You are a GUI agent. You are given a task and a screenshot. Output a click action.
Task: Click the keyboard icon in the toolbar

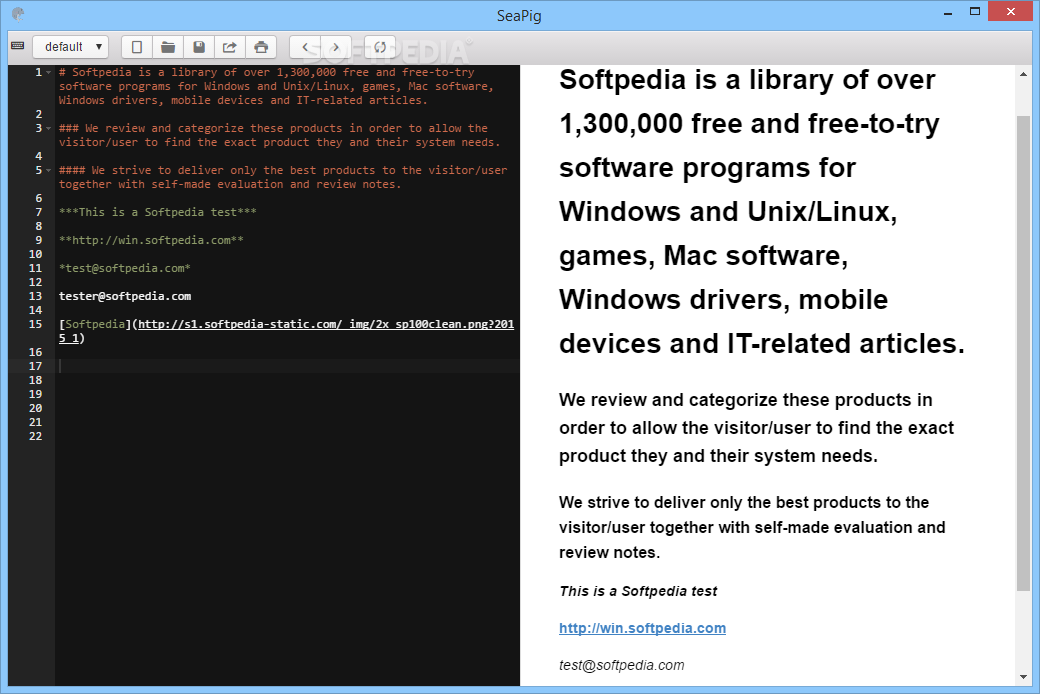tap(18, 46)
